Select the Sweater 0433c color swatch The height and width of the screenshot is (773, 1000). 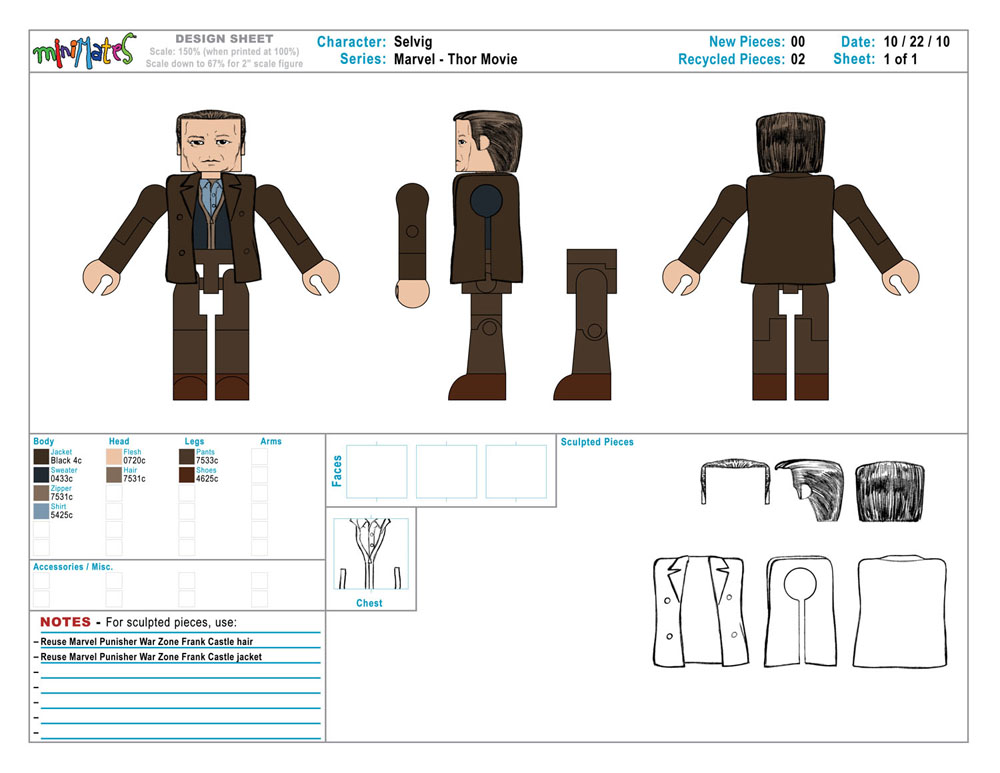pos(41,475)
